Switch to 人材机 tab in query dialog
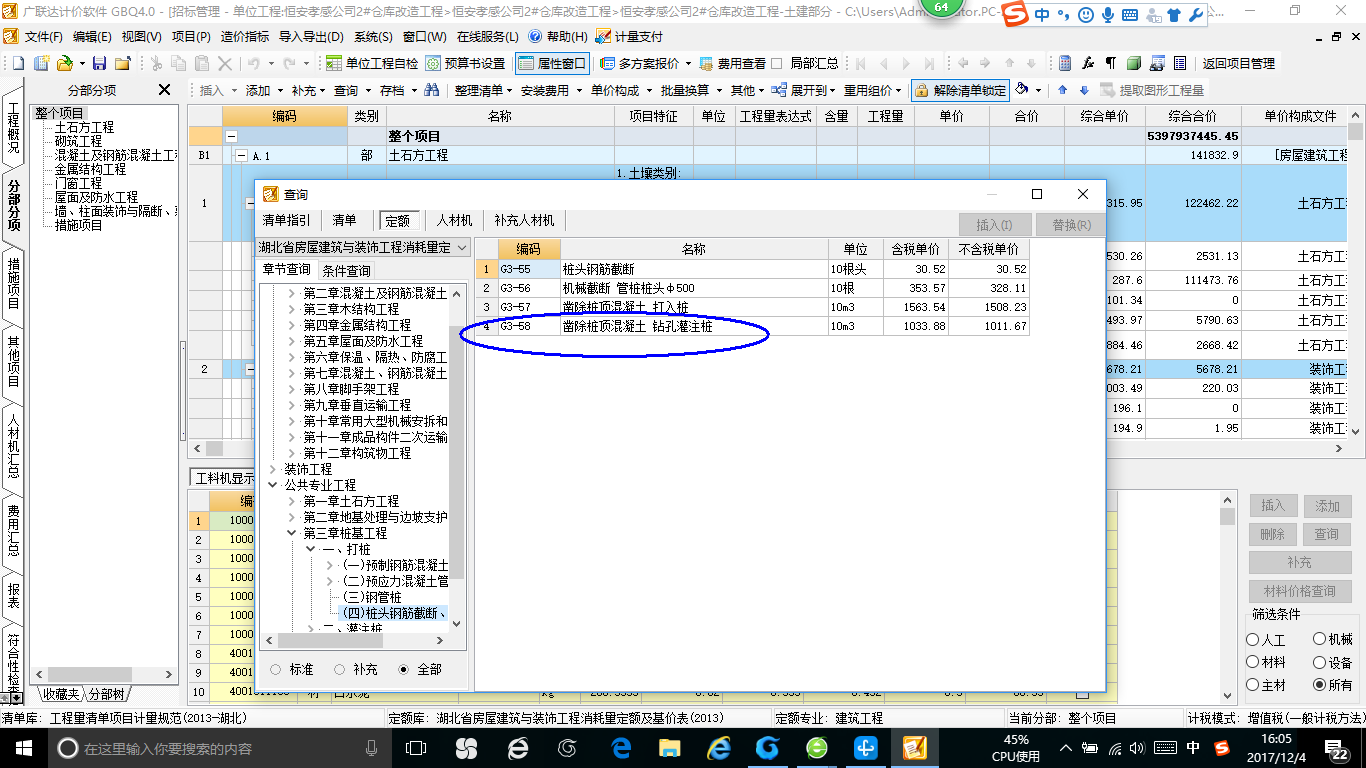 point(455,220)
